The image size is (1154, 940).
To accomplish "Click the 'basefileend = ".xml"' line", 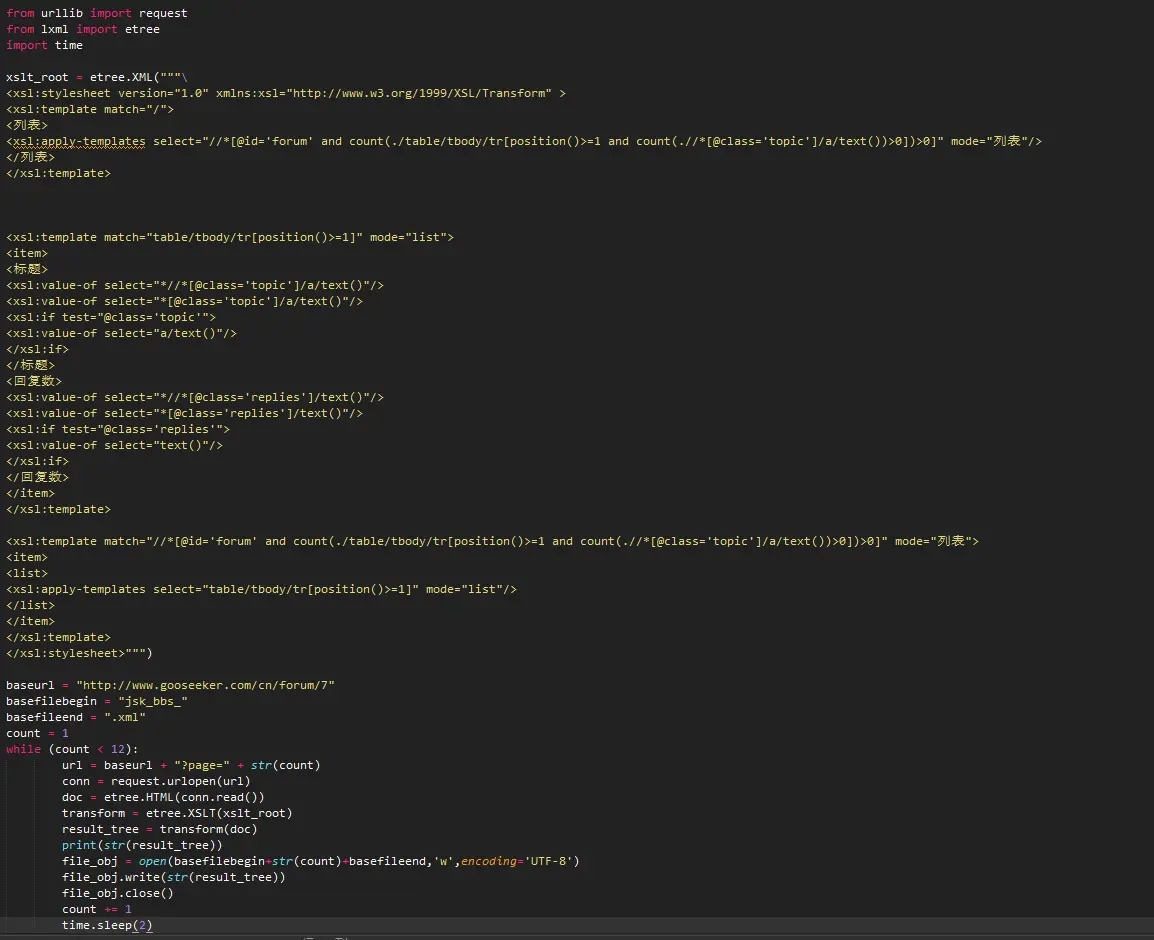I will (76, 718).
